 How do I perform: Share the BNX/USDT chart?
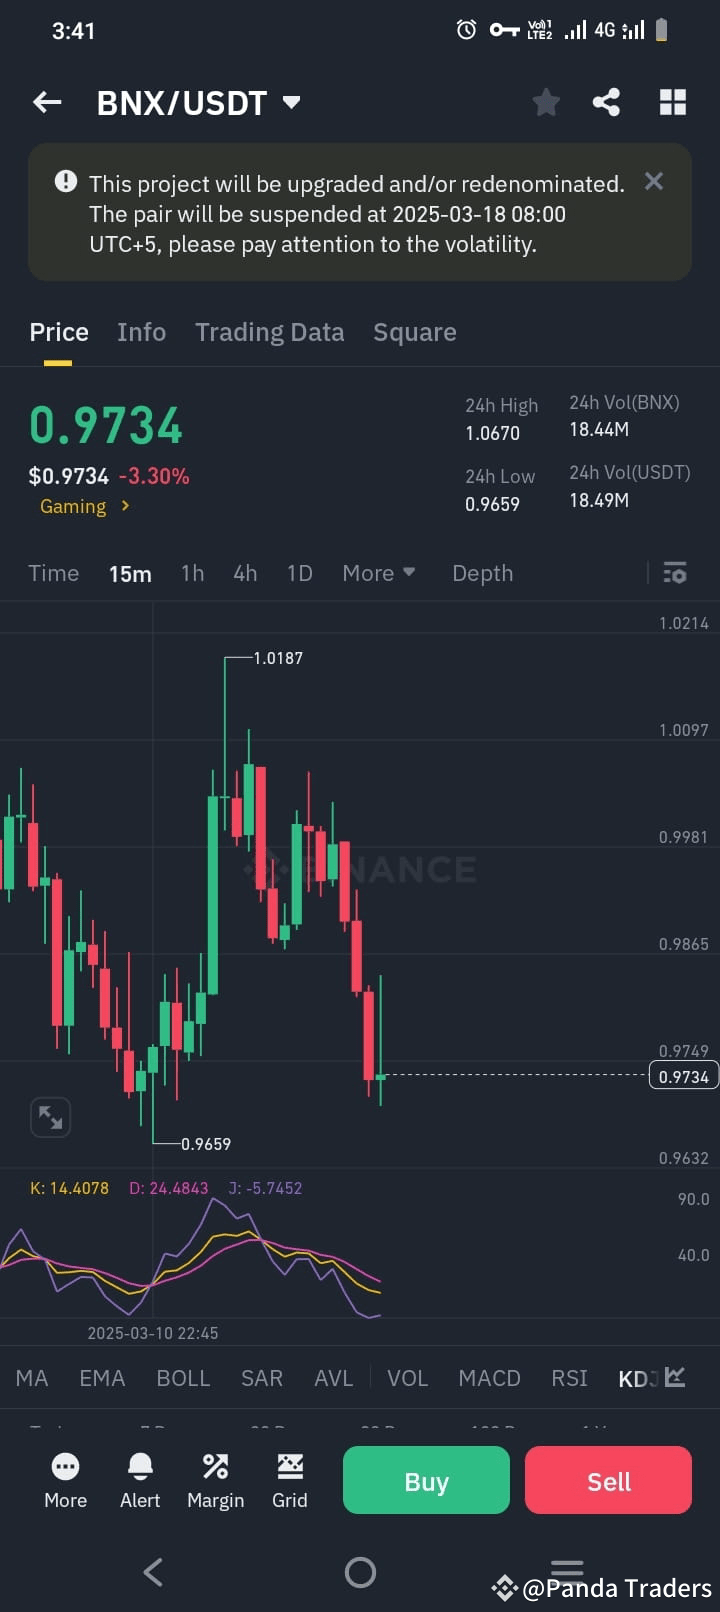pyautogui.click(x=606, y=101)
